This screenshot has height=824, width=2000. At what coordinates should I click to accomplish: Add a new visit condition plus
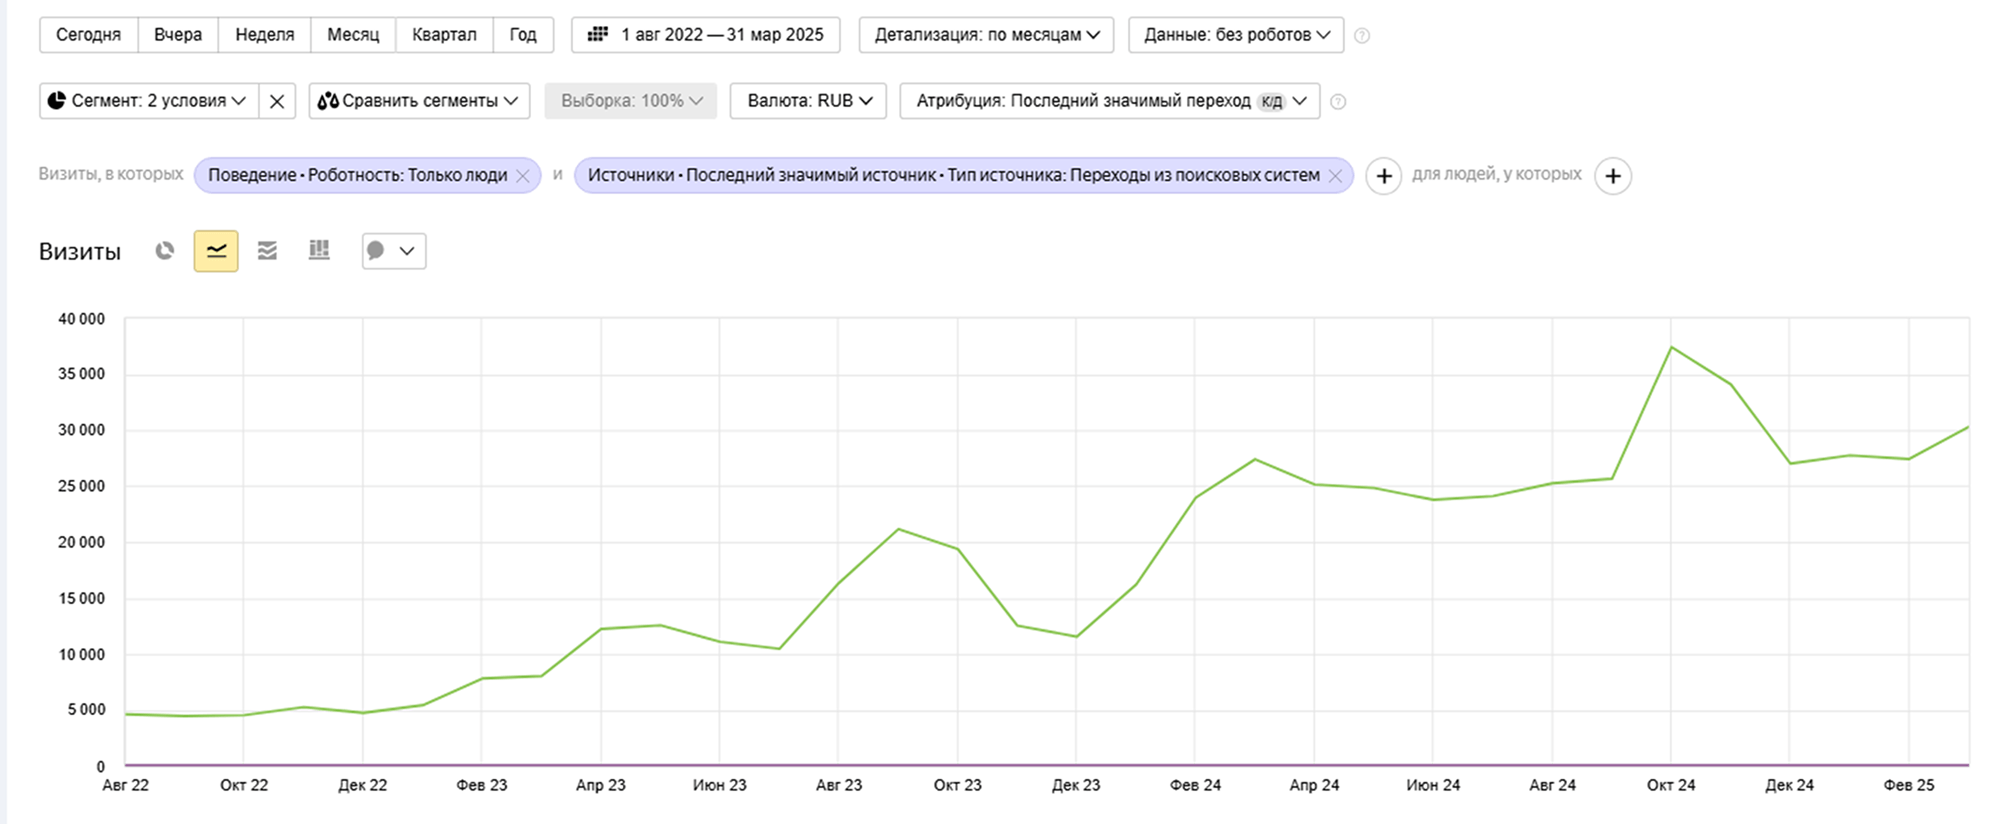pos(1384,176)
